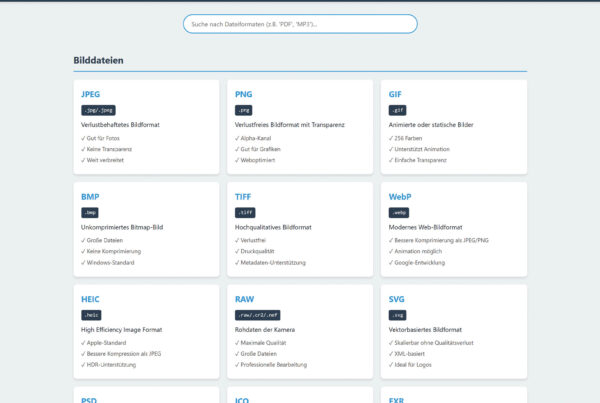This screenshot has height=403, width=600.
Task: Select the .tiff extension tag
Action: click(246, 212)
